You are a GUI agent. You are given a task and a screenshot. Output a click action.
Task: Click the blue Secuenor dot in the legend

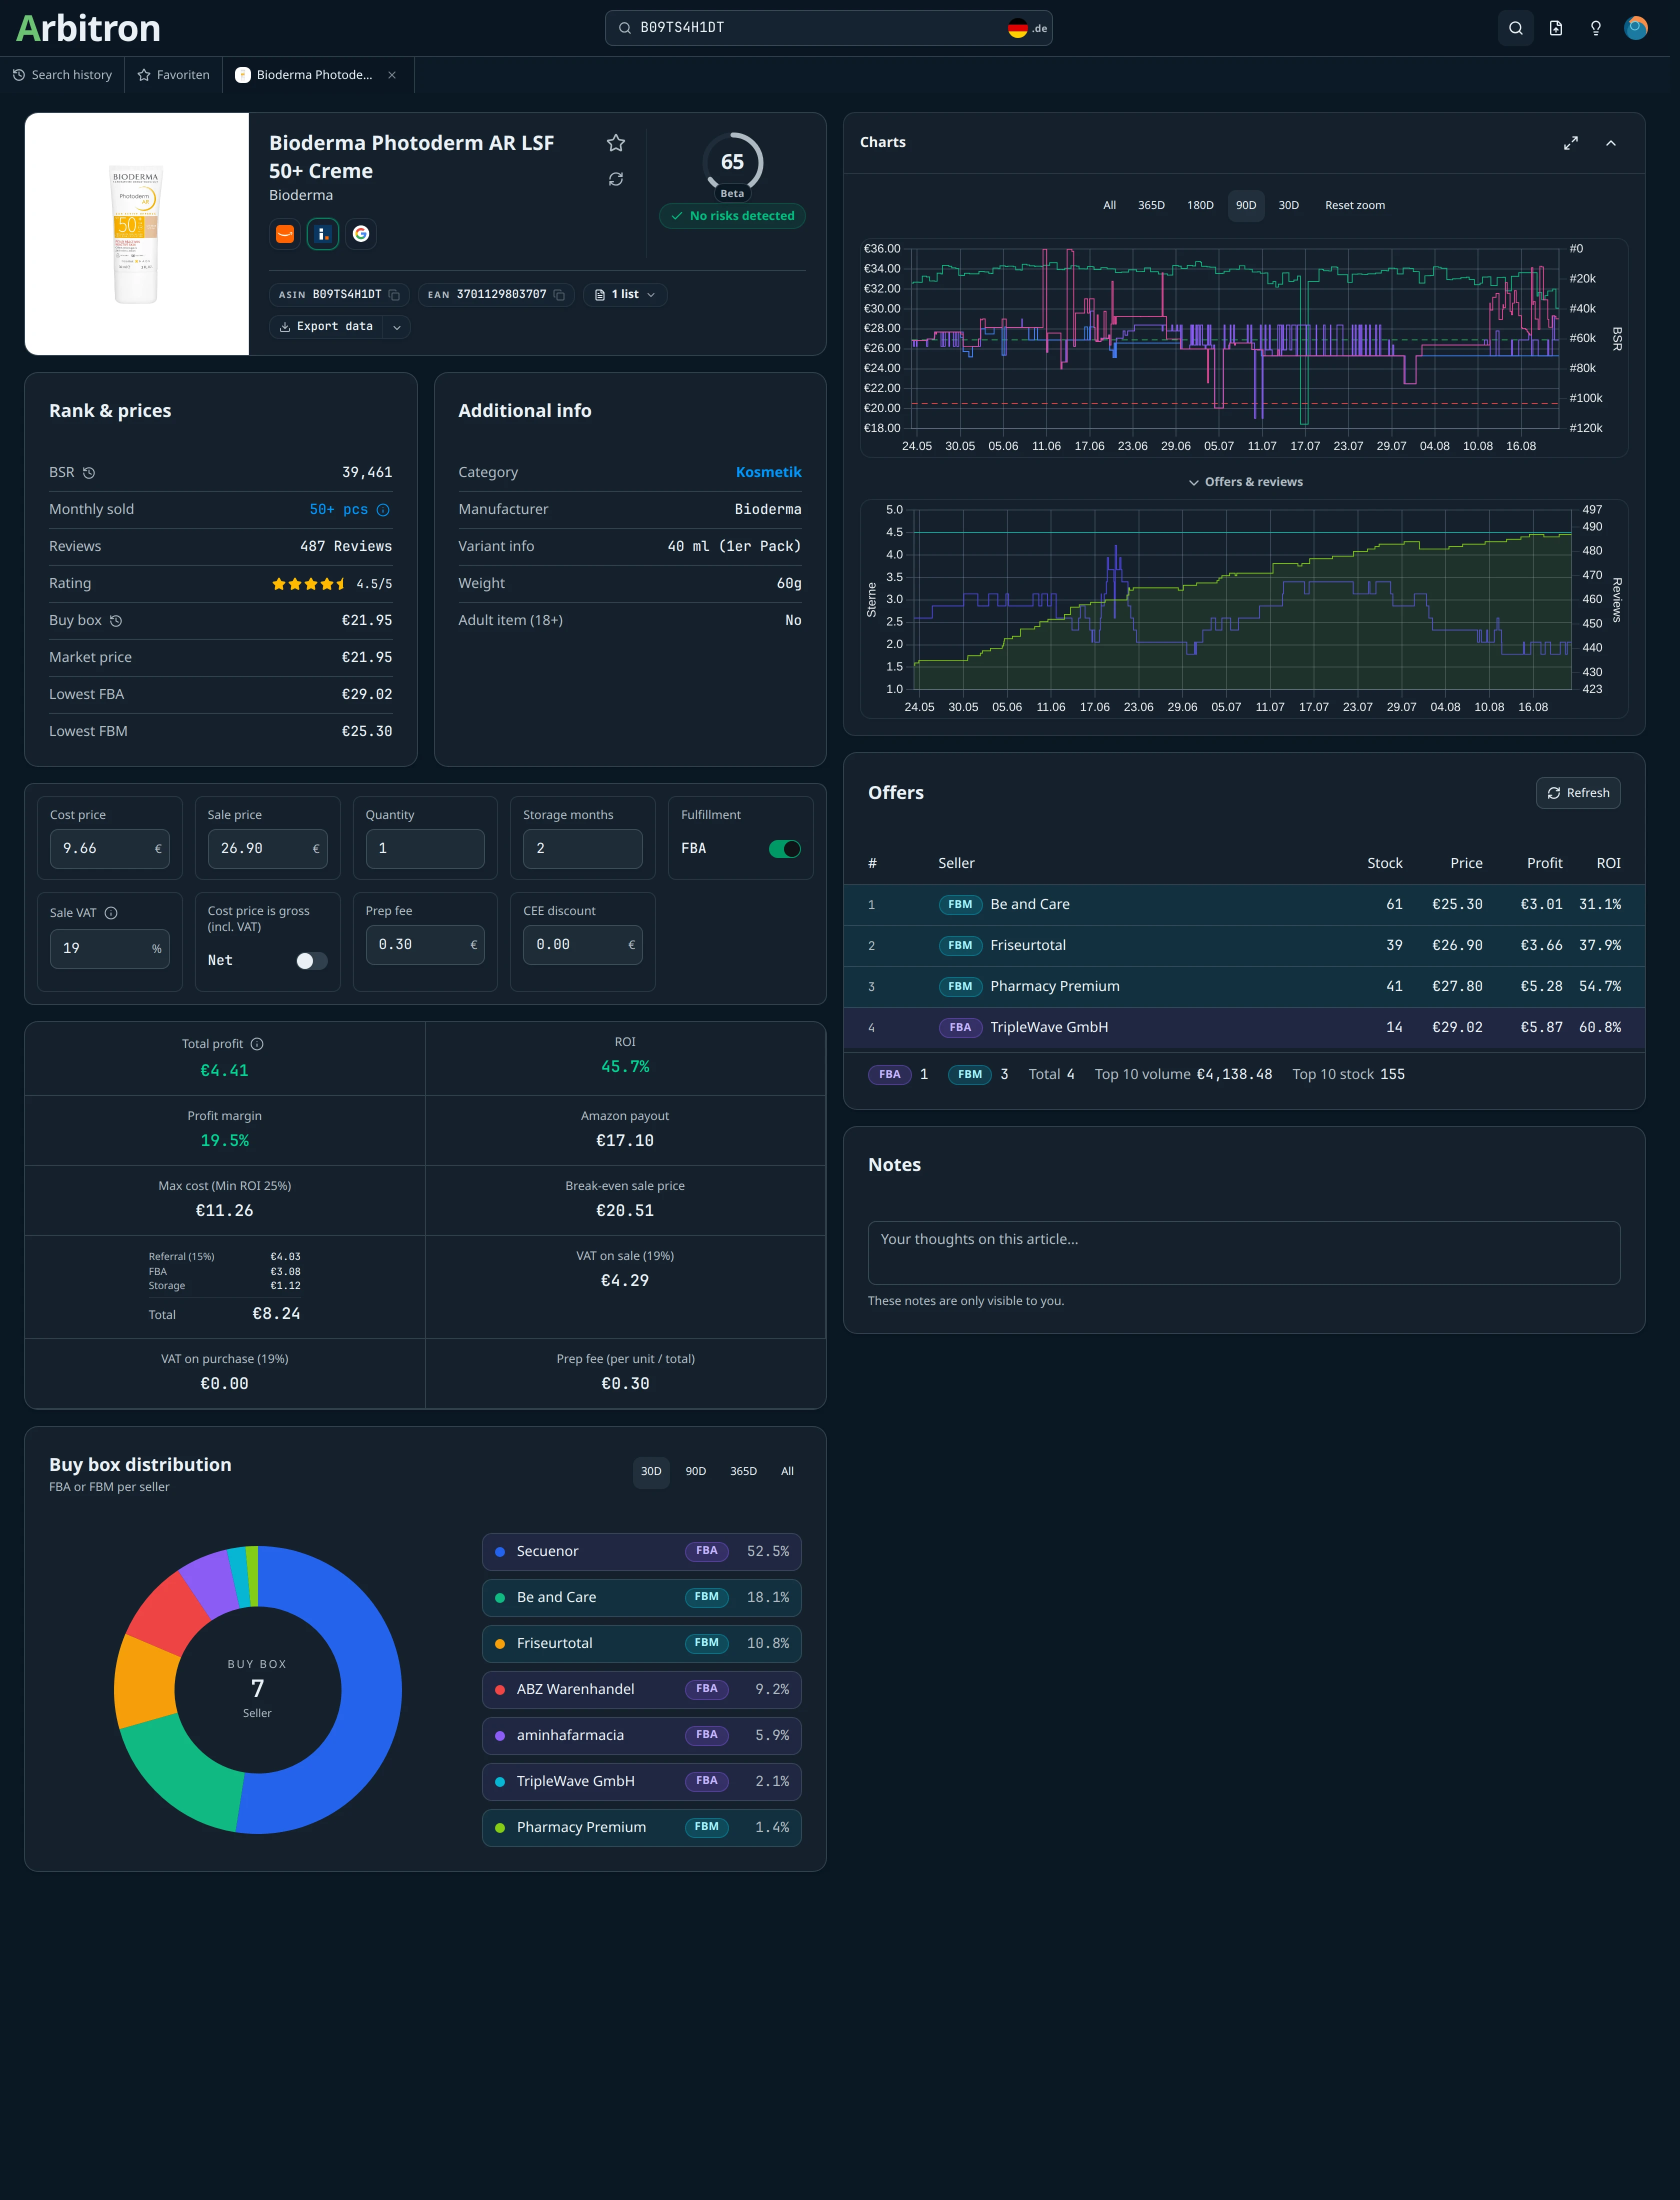click(500, 1552)
